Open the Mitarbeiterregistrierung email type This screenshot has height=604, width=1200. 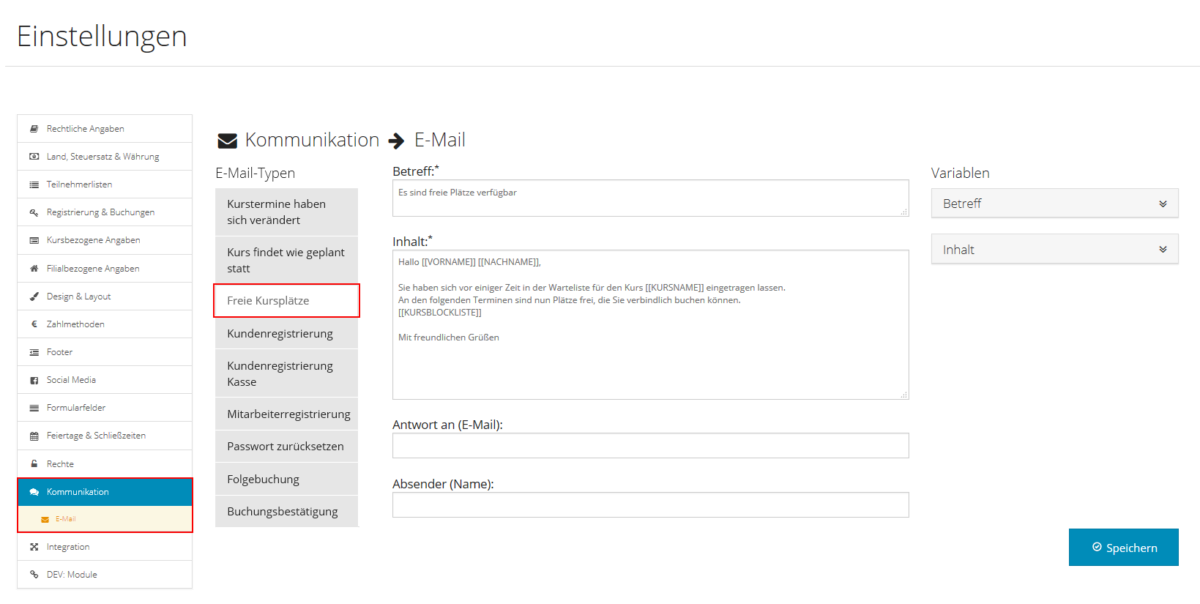[x=286, y=414]
